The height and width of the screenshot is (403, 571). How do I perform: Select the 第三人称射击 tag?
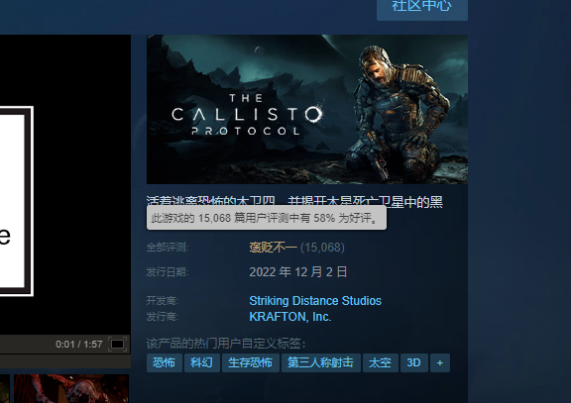[320, 363]
